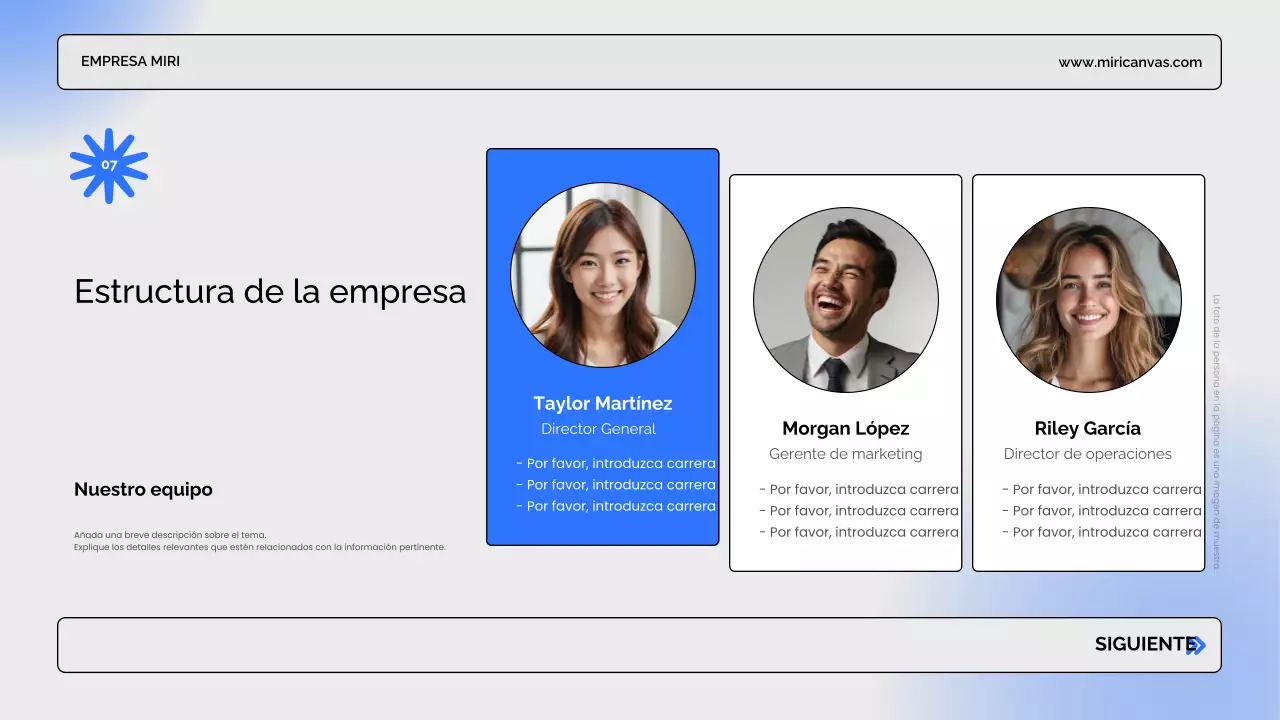Viewport: 1280px width, 720px height.
Task: Click the EMPRESA MIRI logo text
Action: (x=130, y=61)
